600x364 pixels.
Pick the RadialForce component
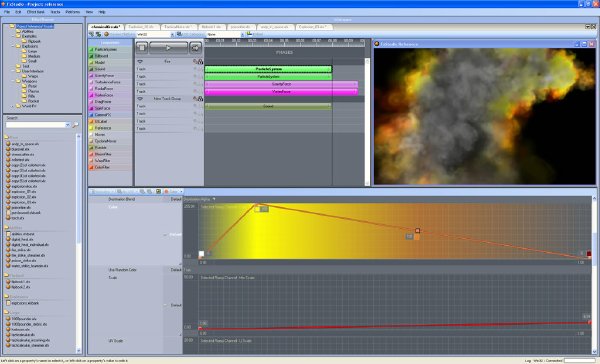[x=110, y=88]
